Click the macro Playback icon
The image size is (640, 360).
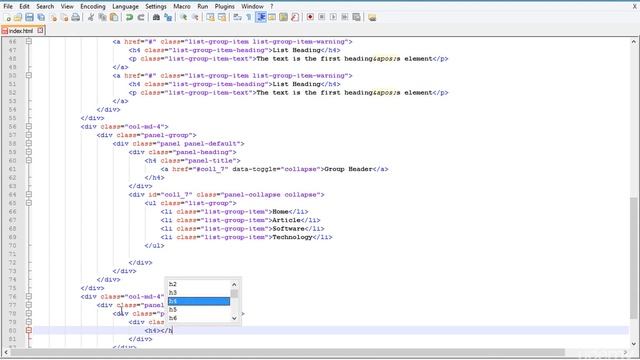333,18
